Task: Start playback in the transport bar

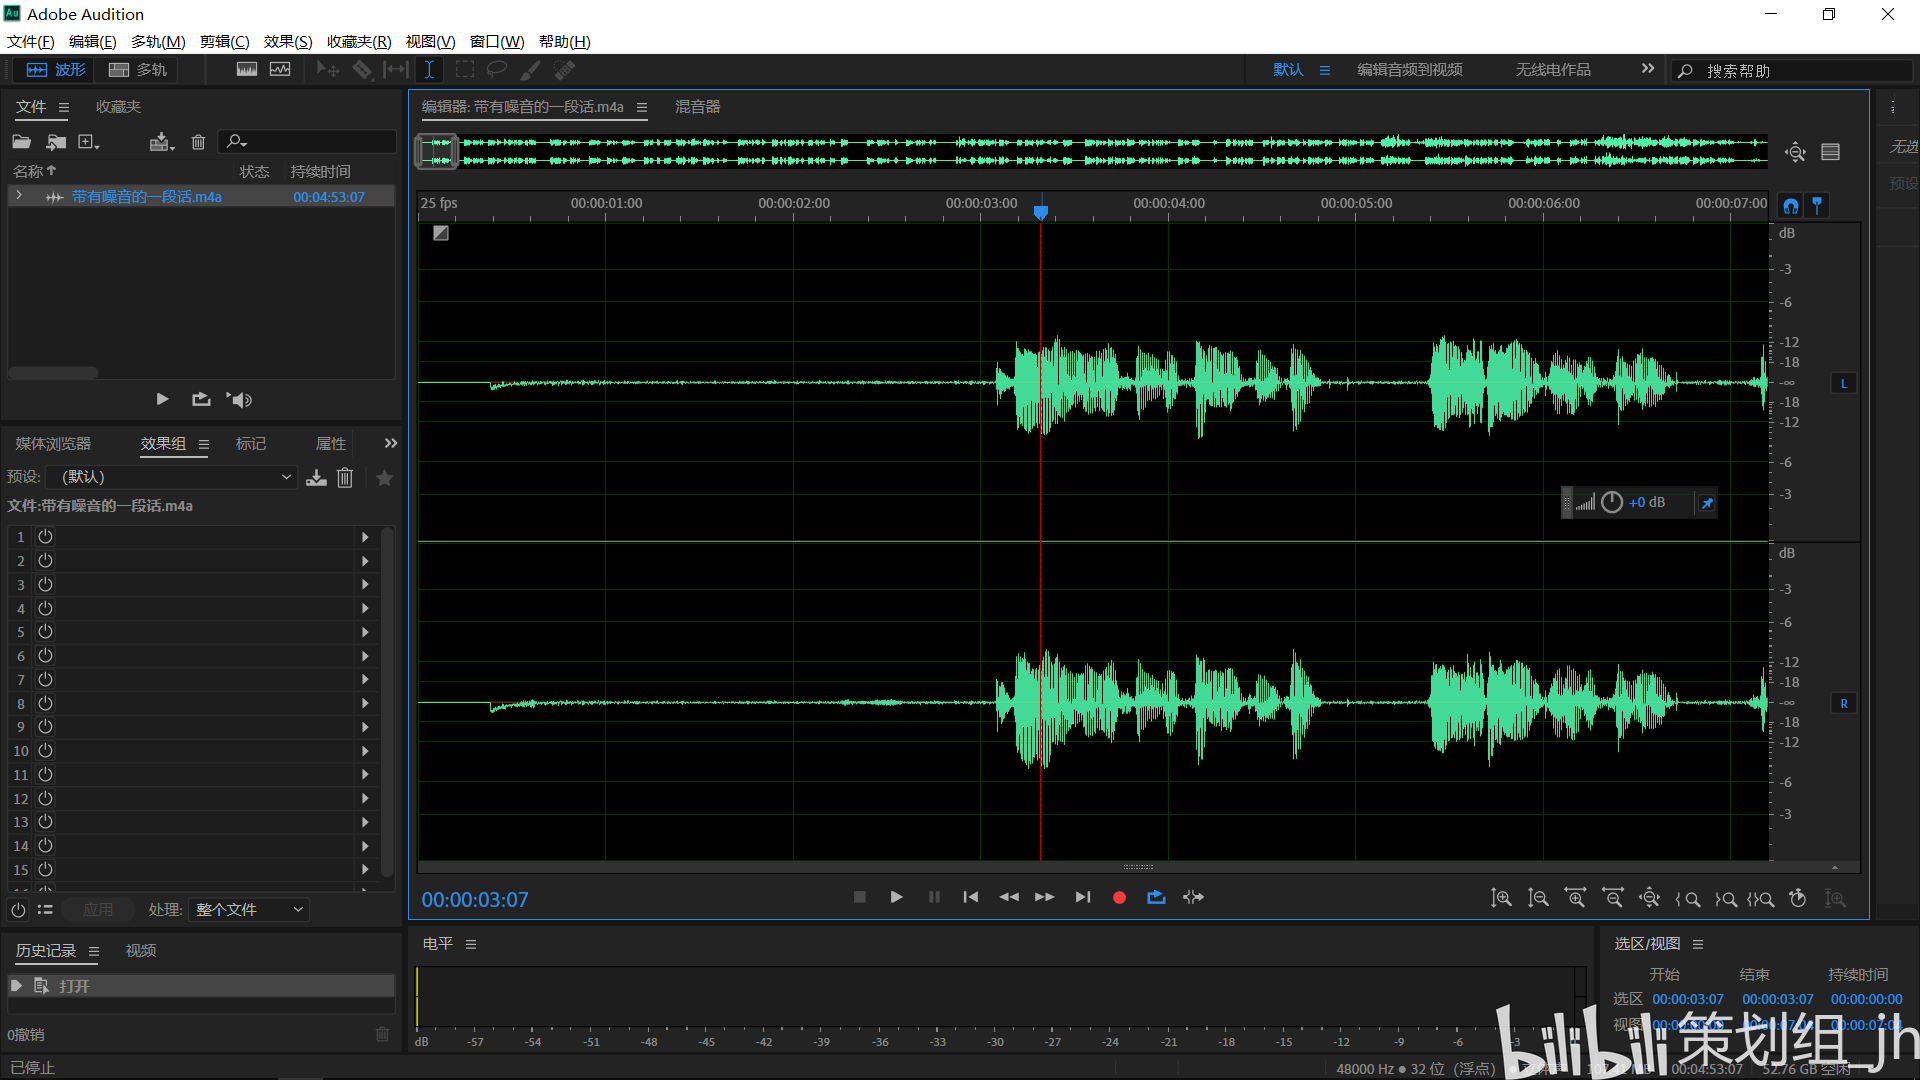Action: pos(896,897)
